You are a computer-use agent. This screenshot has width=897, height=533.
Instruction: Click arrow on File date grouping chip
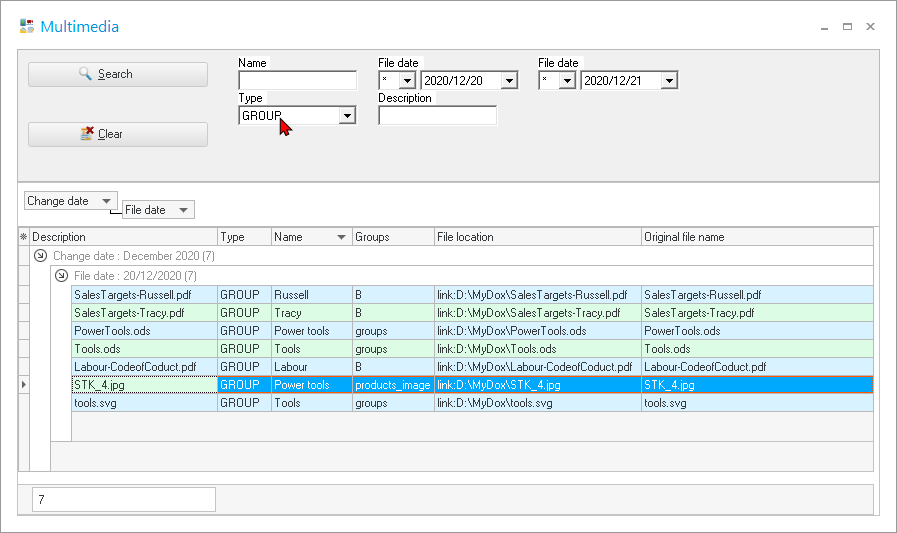[x=183, y=210]
